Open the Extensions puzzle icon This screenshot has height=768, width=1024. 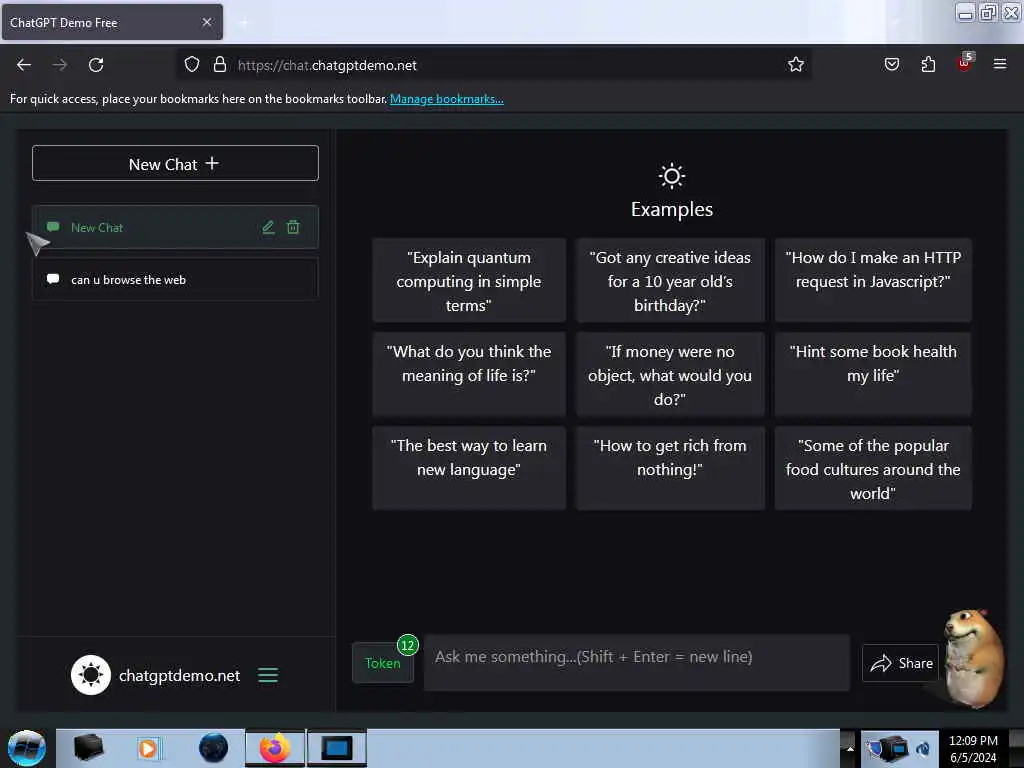click(928, 65)
